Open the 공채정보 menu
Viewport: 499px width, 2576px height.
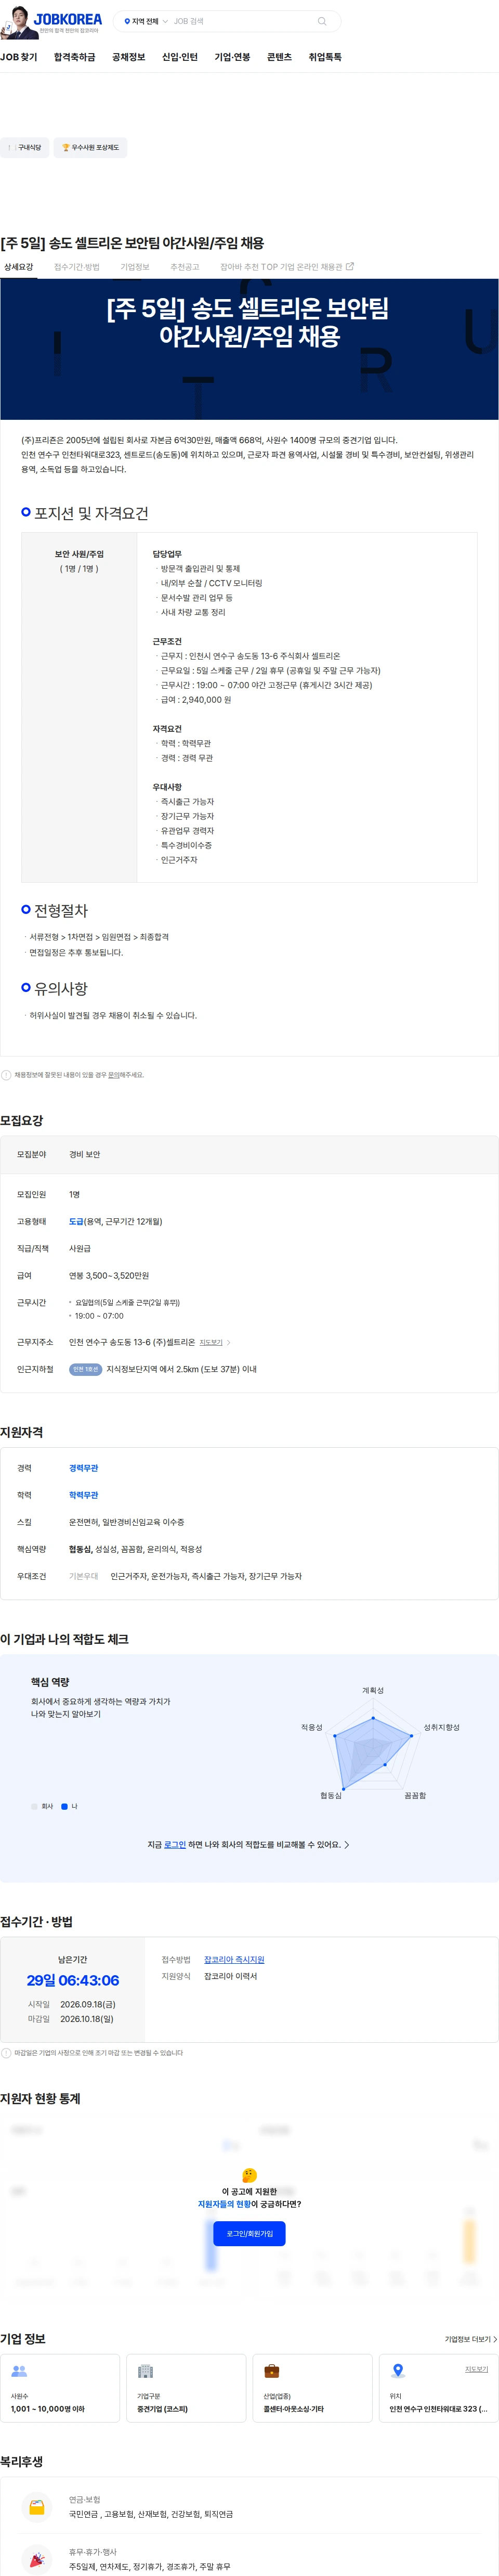click(129, 57)
